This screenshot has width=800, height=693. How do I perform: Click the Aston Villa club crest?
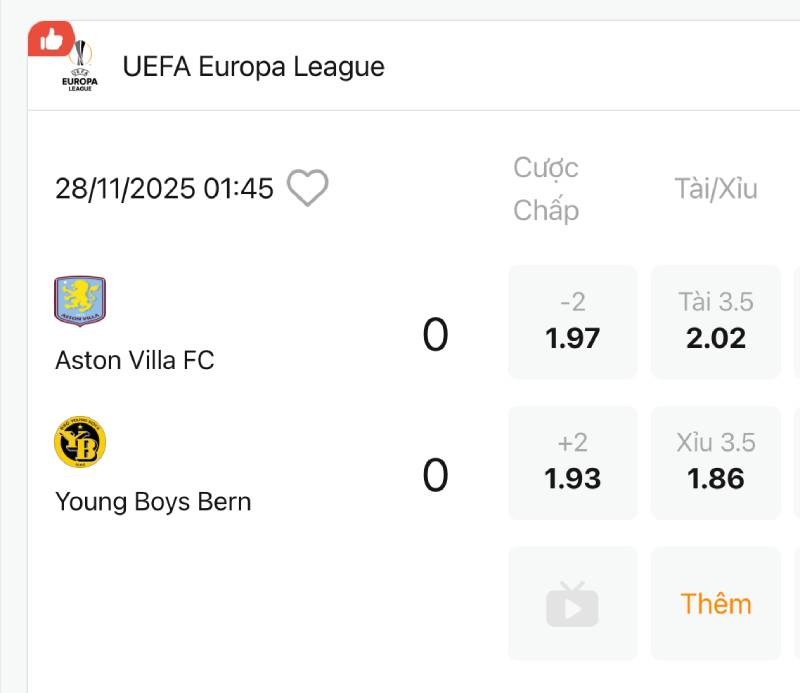click(x=79, y=301)
